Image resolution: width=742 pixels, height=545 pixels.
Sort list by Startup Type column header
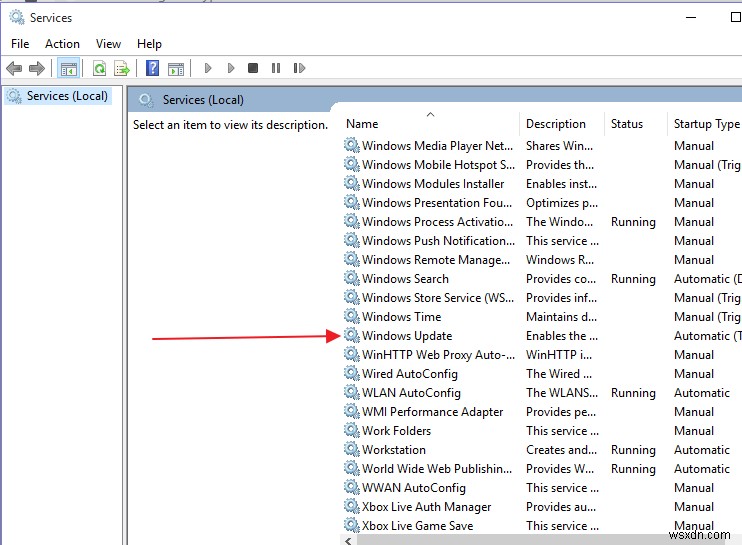(x=707, y=124)
